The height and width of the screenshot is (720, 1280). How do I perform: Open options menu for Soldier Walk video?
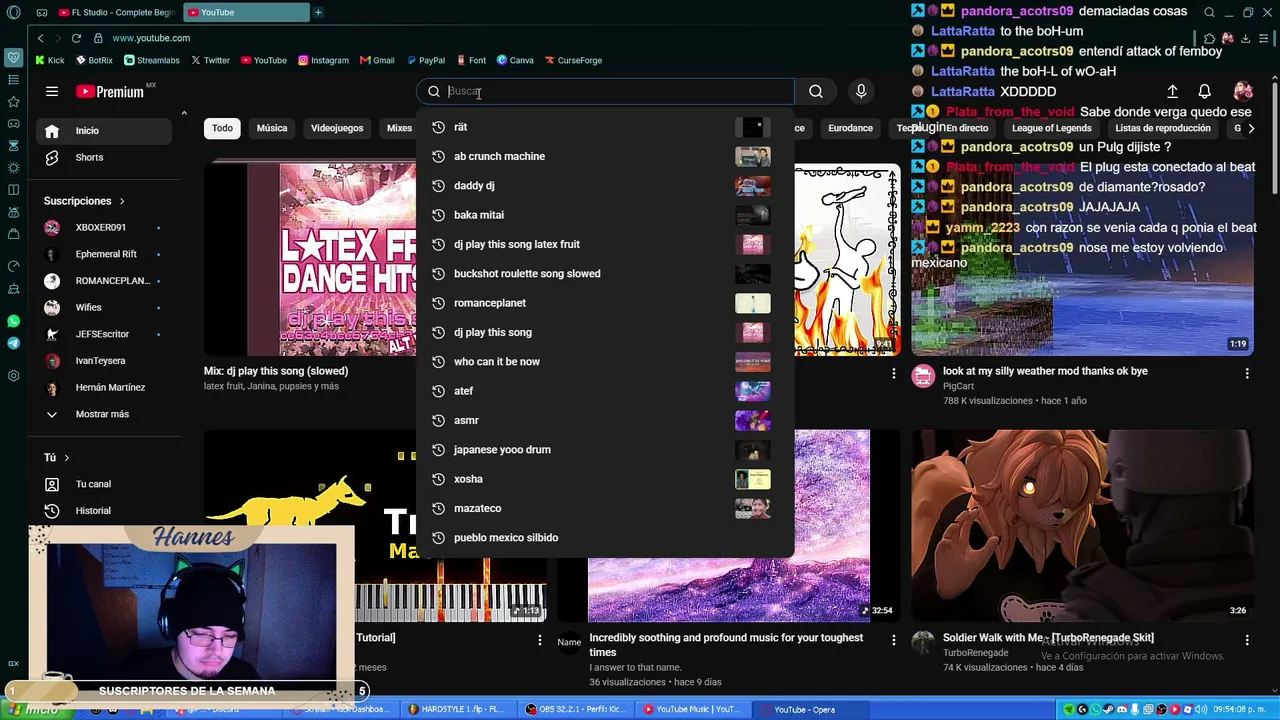click(x=1247, y=639)
